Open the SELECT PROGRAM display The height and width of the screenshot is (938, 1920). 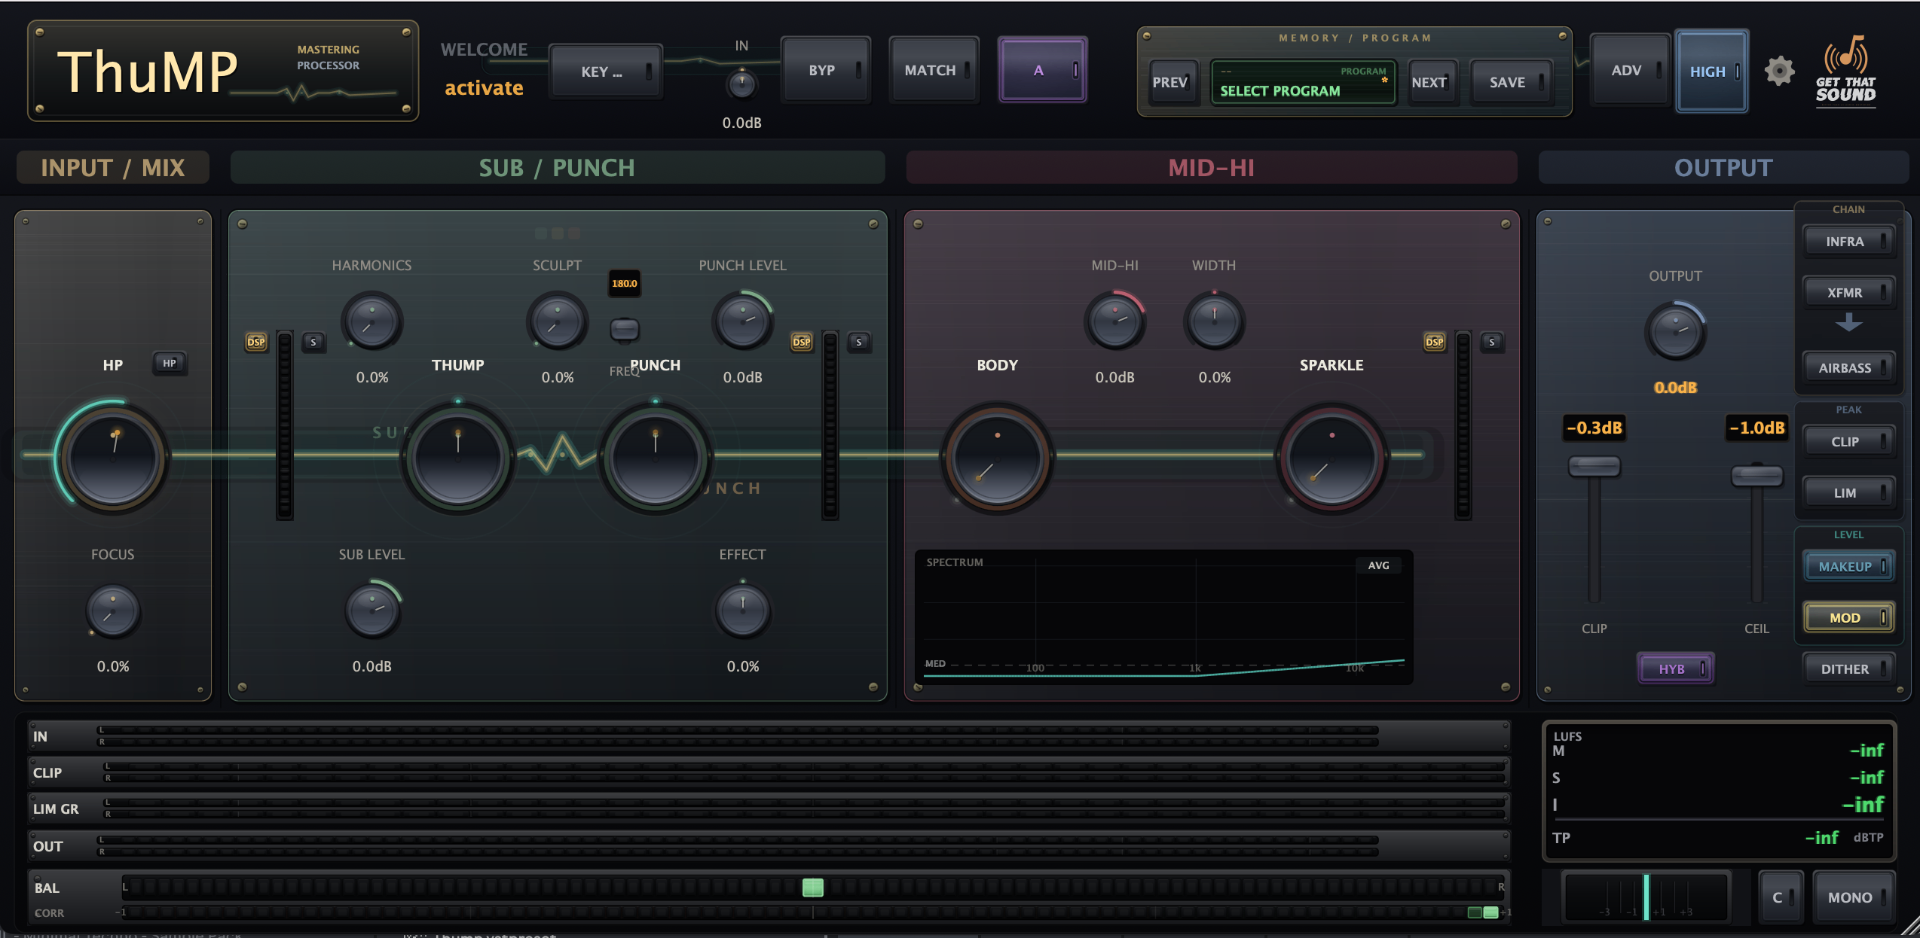[1303, 83]
